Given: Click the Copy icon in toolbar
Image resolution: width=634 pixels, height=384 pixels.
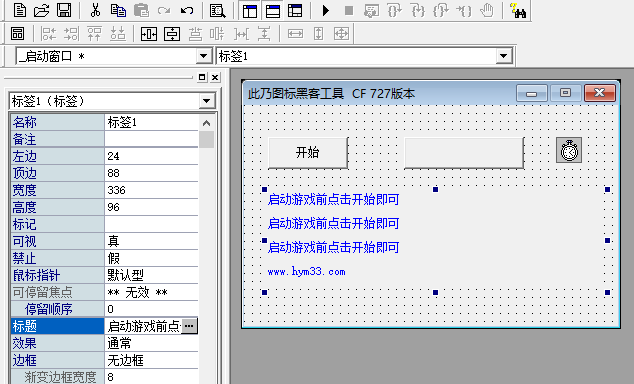Looking at the screenshot, I should pos(118,10).
